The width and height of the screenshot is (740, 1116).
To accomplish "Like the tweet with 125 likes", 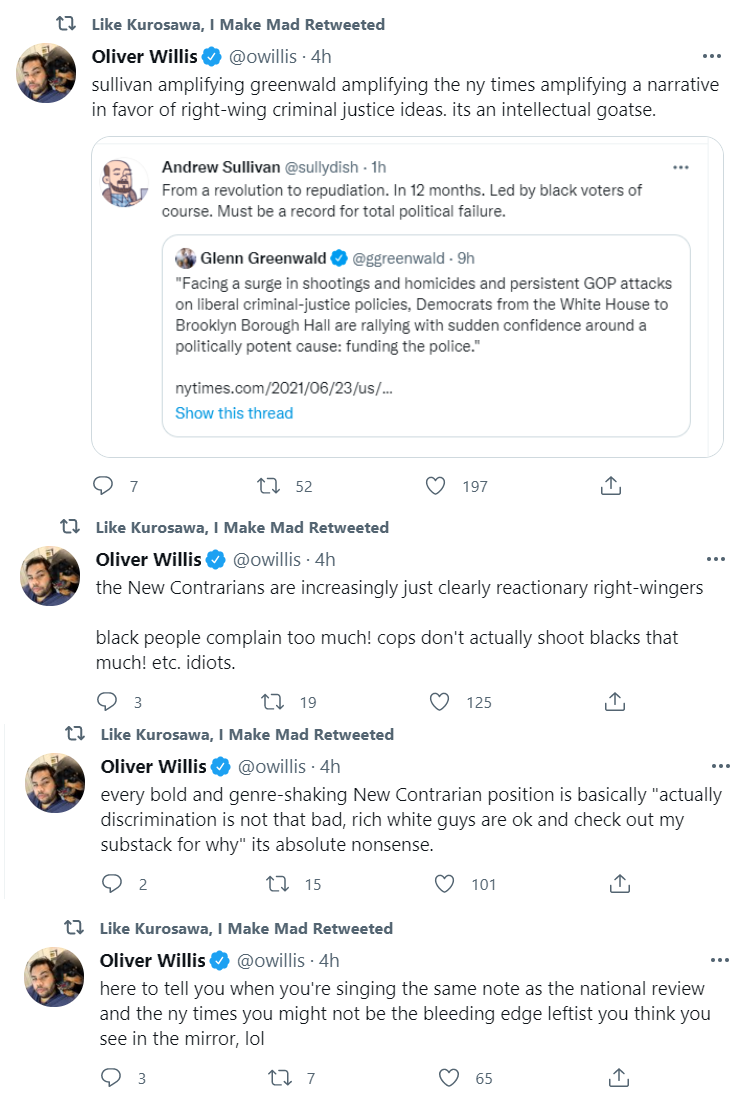I will pyautogui.click(x=440, y=702).
